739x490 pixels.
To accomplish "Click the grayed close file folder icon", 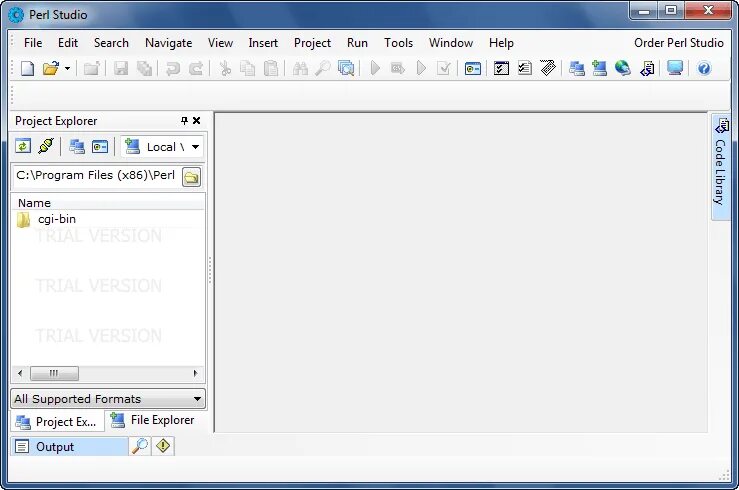I will pyautogui.click(x=91, y=68).
